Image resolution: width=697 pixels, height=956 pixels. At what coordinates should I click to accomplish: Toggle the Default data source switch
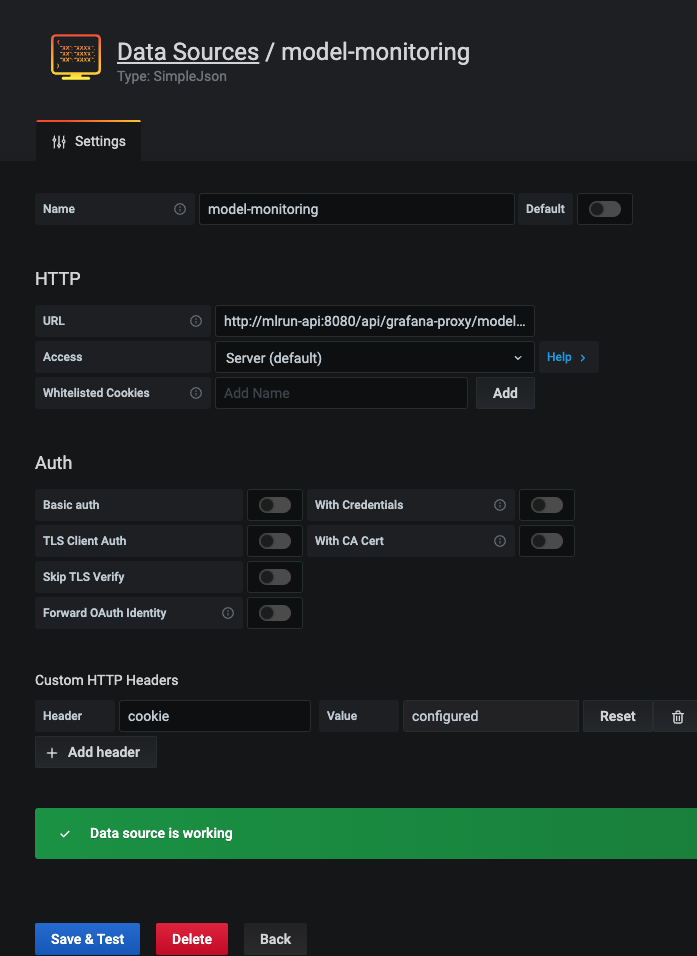[605, 209]
